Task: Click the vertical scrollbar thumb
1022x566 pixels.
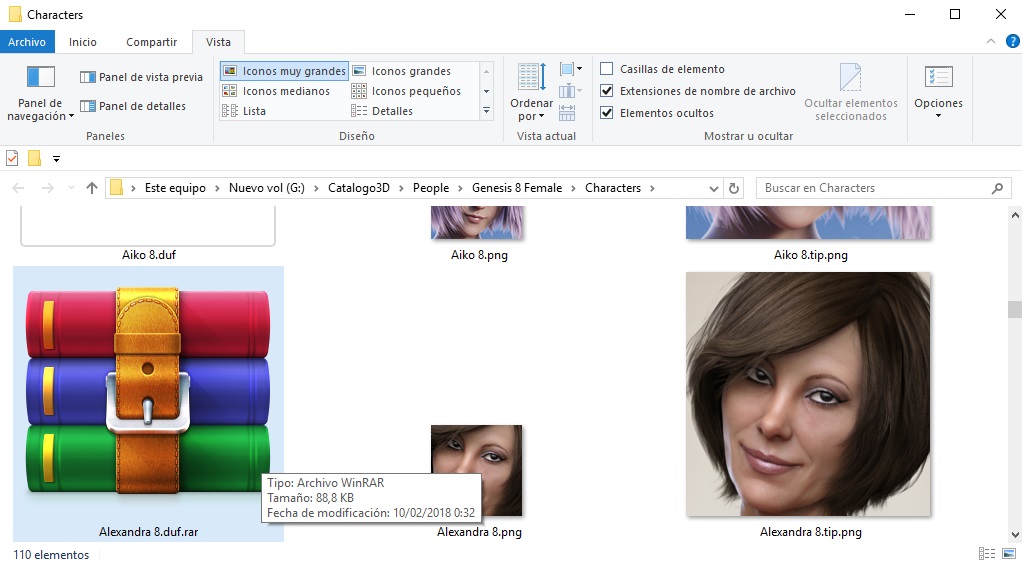Action: (x=1015, y=308)
